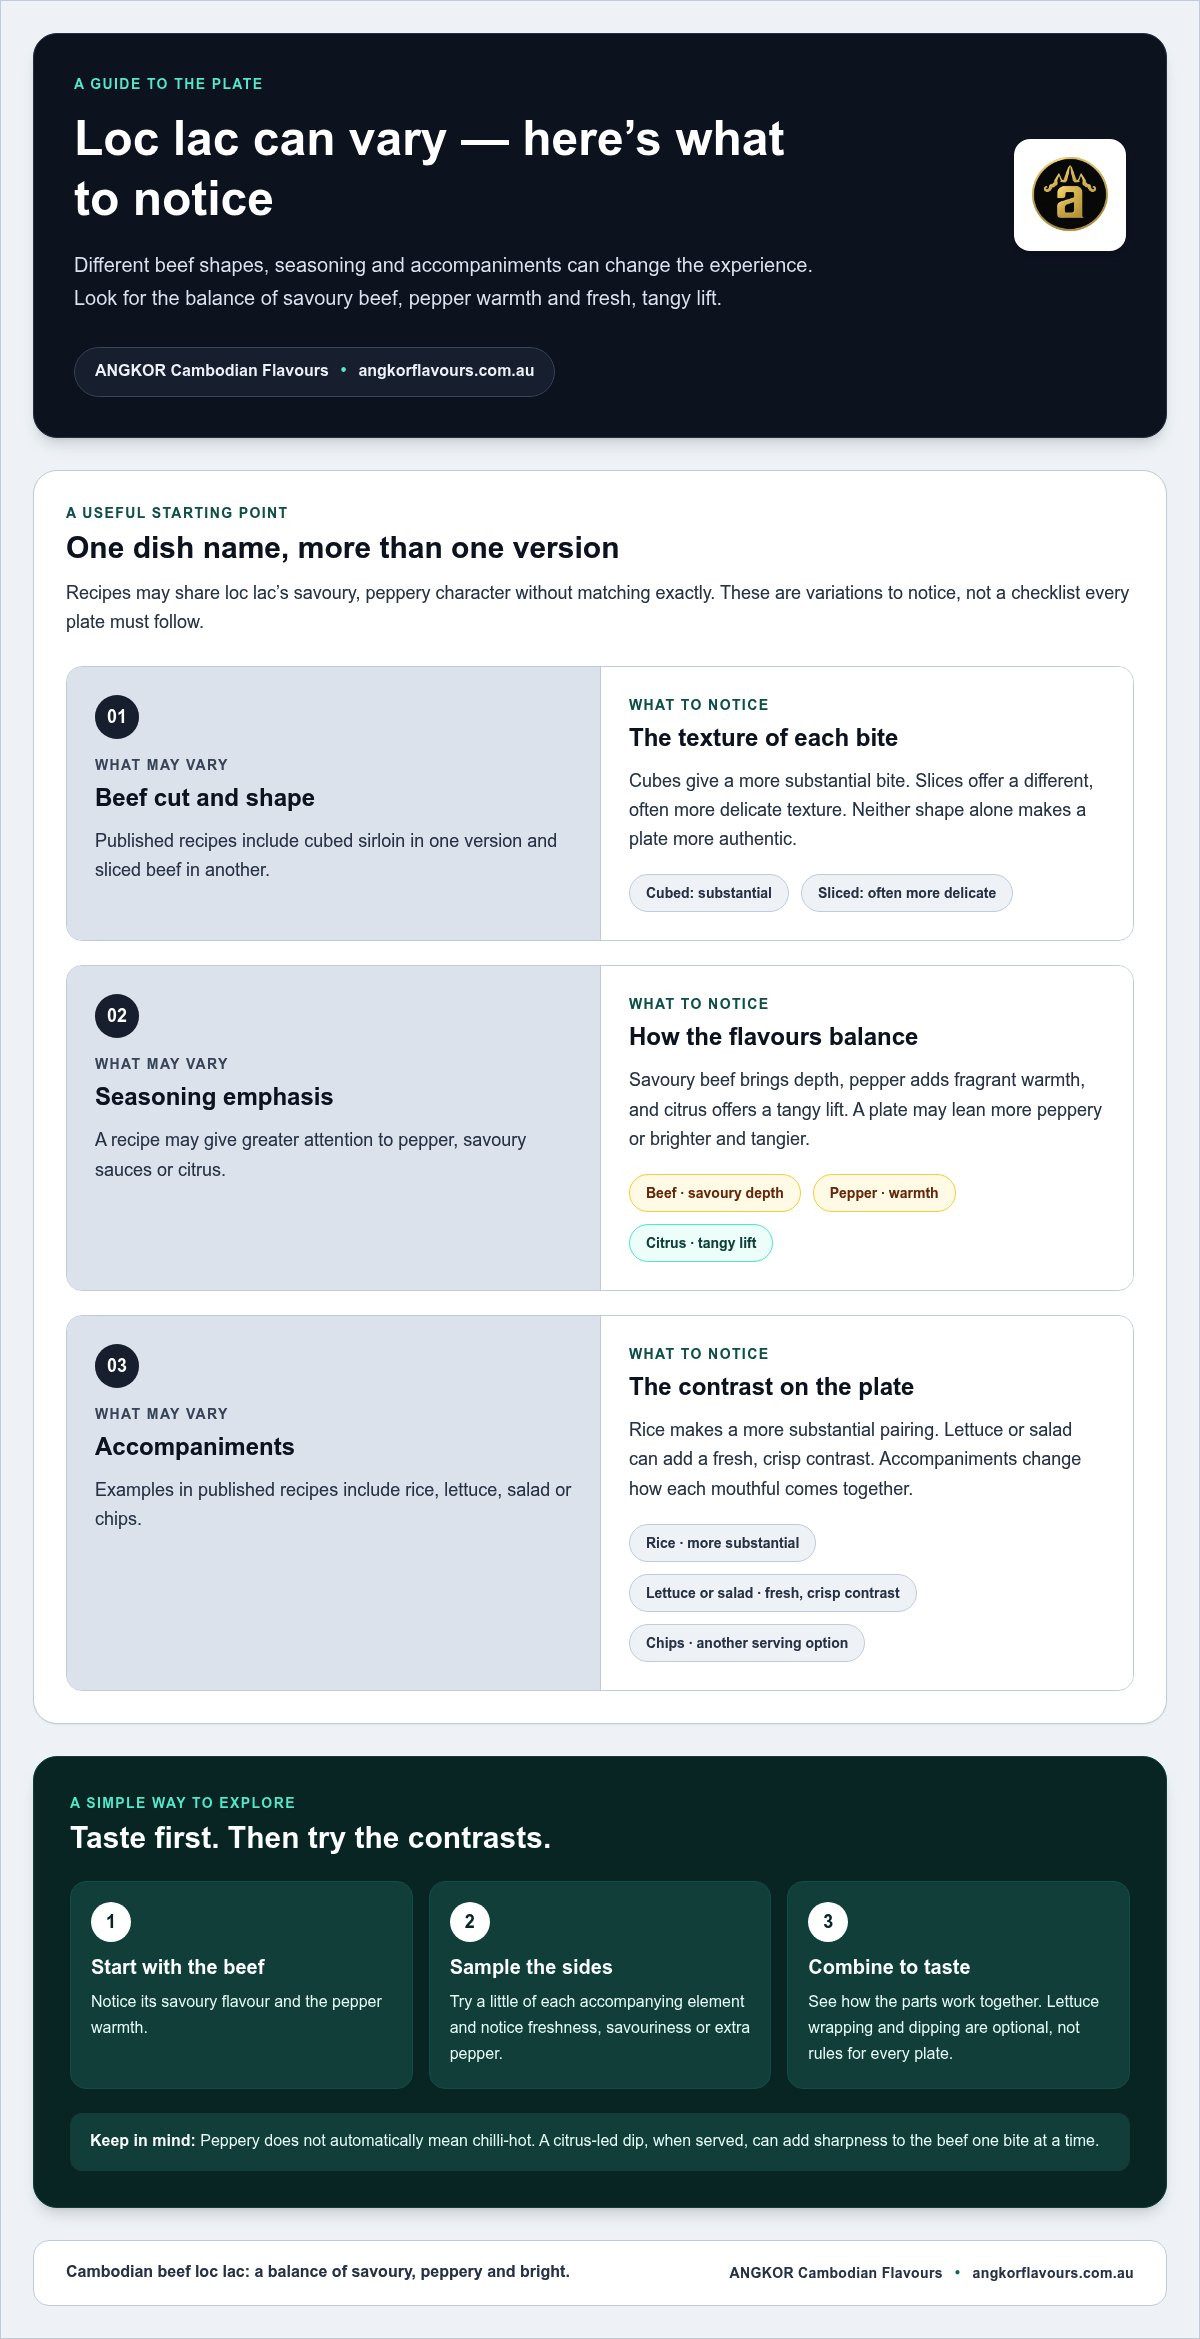The height and width of the screenshot is (2339, 1200).
Task: Click the 'Keep in mind' note bar
Action: (x=600, y=2141)
